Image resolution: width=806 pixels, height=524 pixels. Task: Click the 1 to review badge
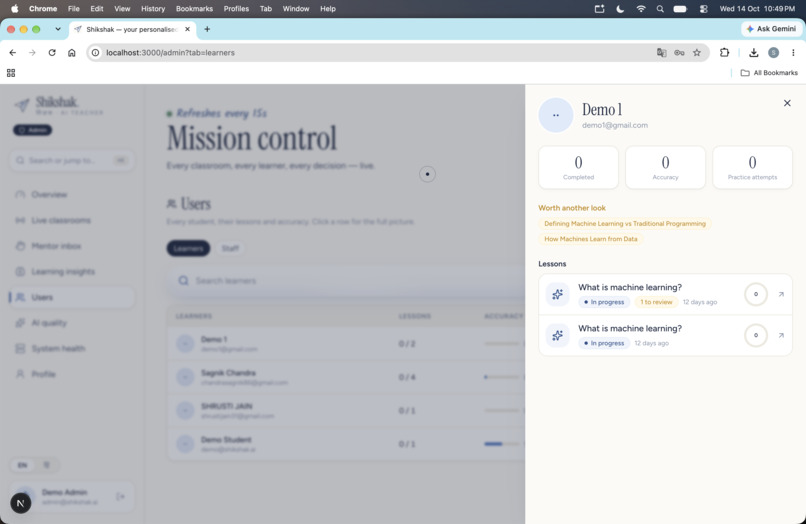656,302
